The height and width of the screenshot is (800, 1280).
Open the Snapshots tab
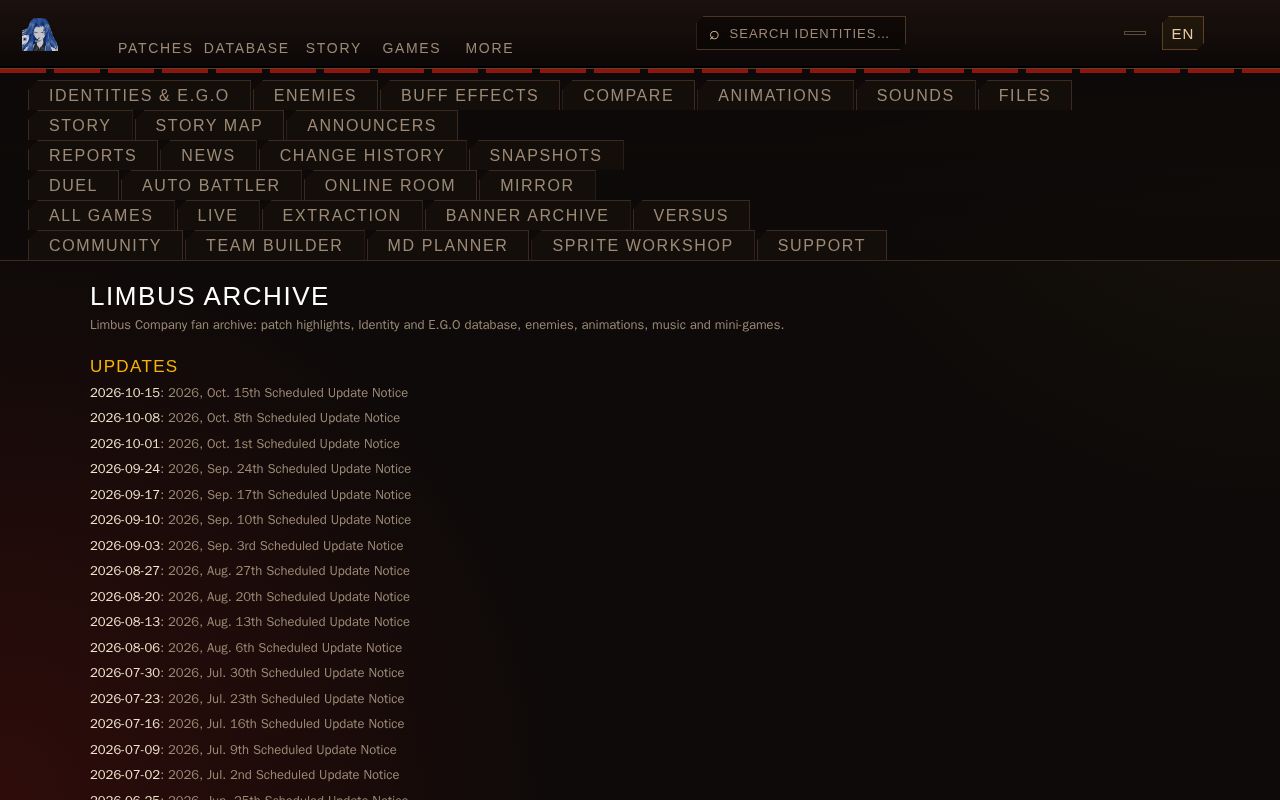545,155
